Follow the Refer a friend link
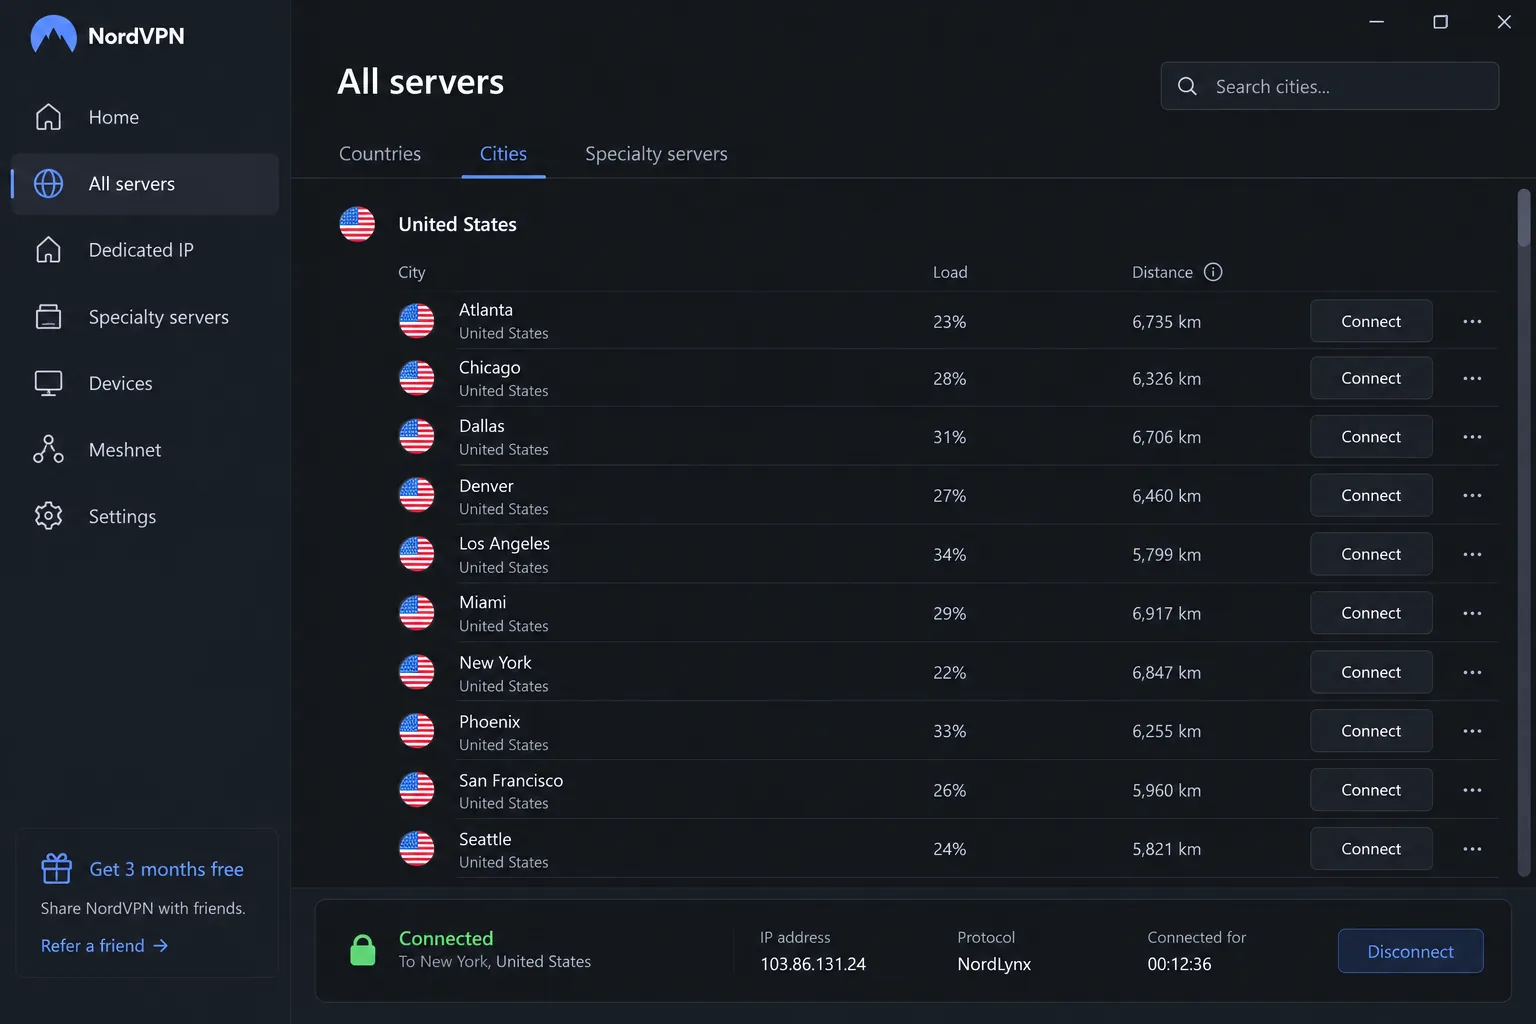 pyautogui.click(x=104, y=946)
